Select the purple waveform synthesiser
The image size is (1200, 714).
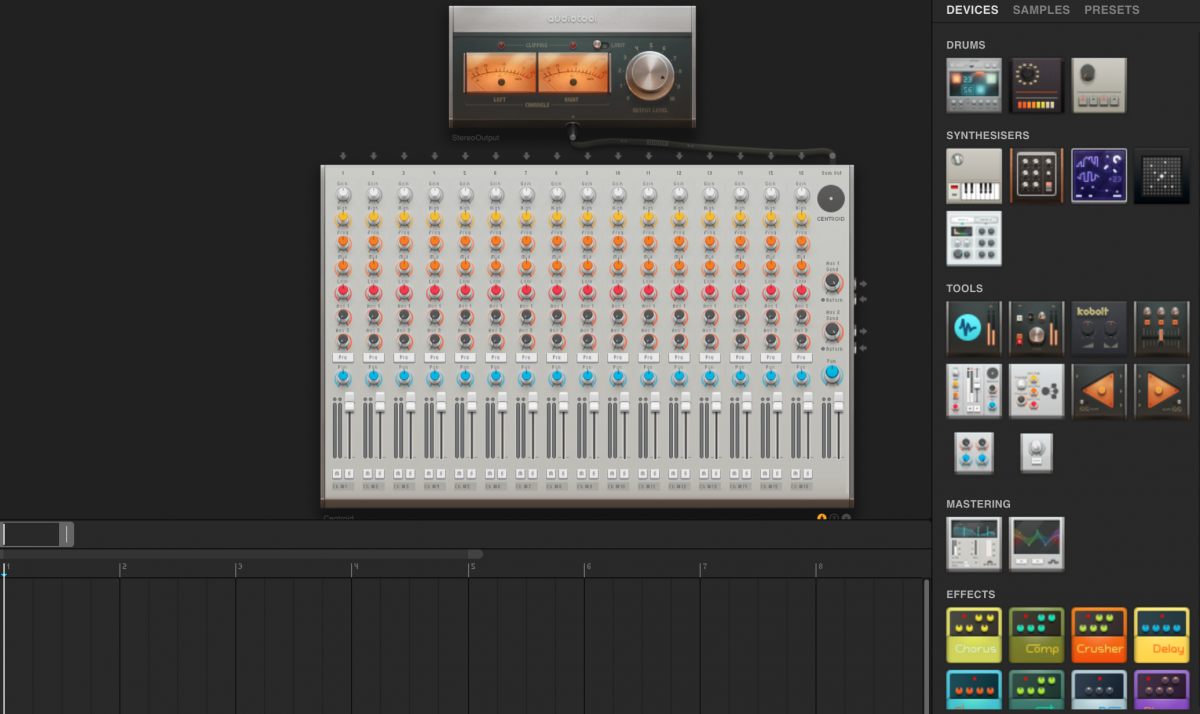click(x=1099, y=176)
